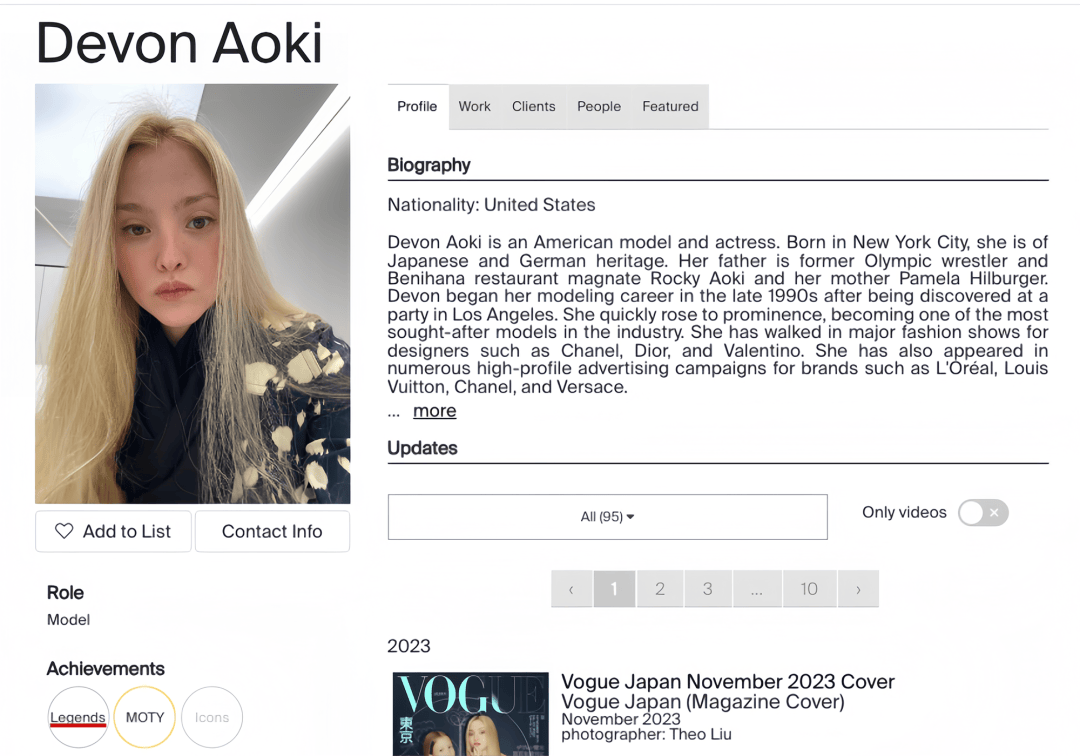Click the Icons achievement badge
Image resolution: width=1080 pixels, height=756 pixels.
212,717
